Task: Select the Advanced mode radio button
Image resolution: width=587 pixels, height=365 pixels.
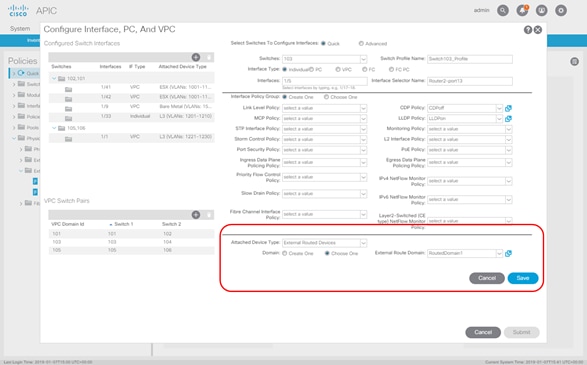Action: [x=361, y=43]
